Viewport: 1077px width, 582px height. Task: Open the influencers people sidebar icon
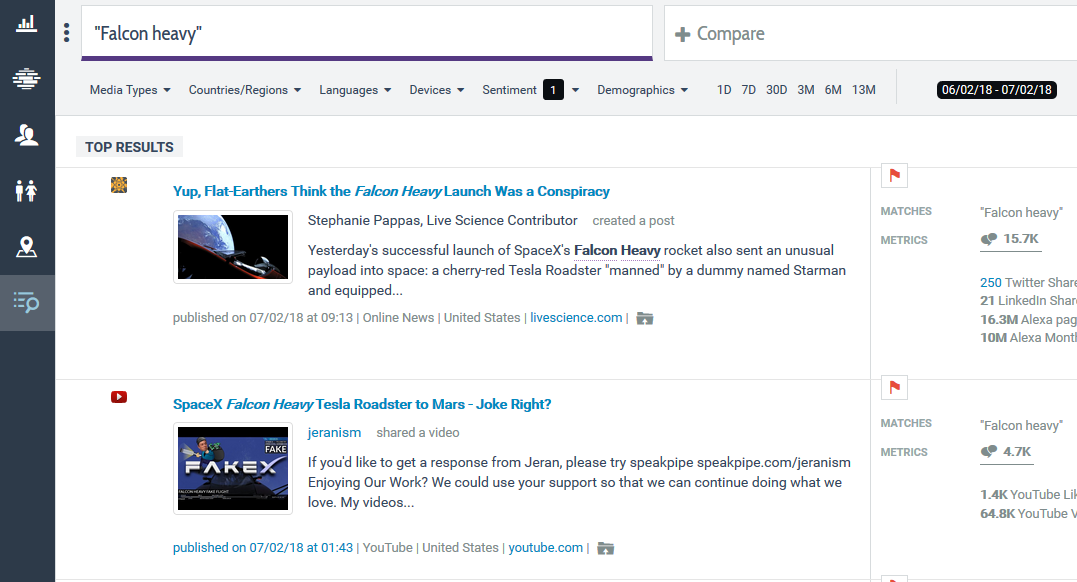[26, 135]
